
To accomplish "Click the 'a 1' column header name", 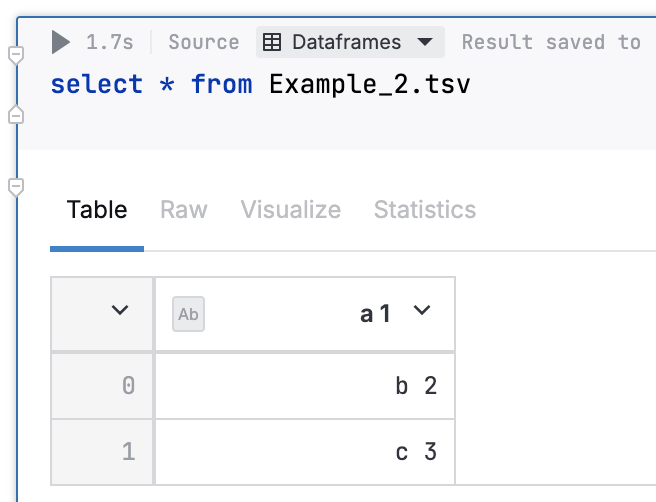I will tap(375, 314).
